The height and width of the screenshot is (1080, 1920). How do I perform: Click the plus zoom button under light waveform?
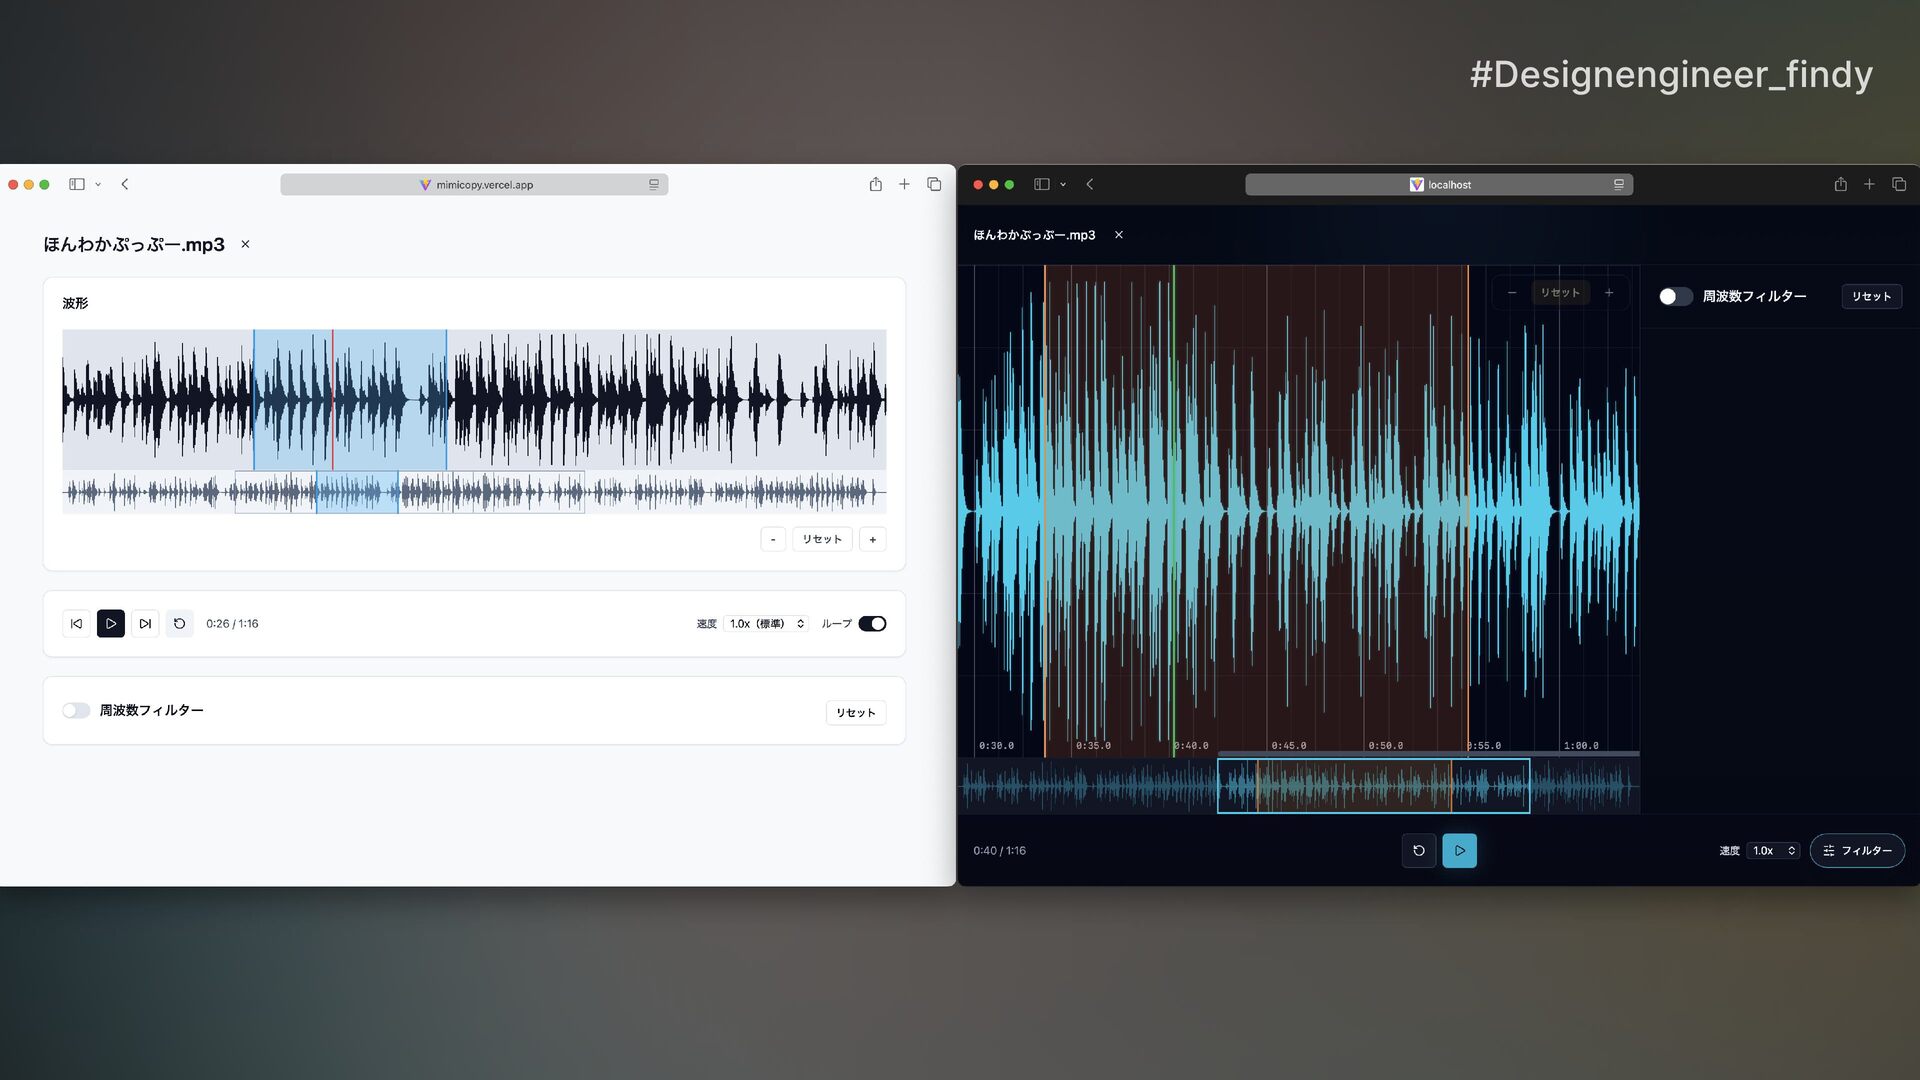point(872,540)
